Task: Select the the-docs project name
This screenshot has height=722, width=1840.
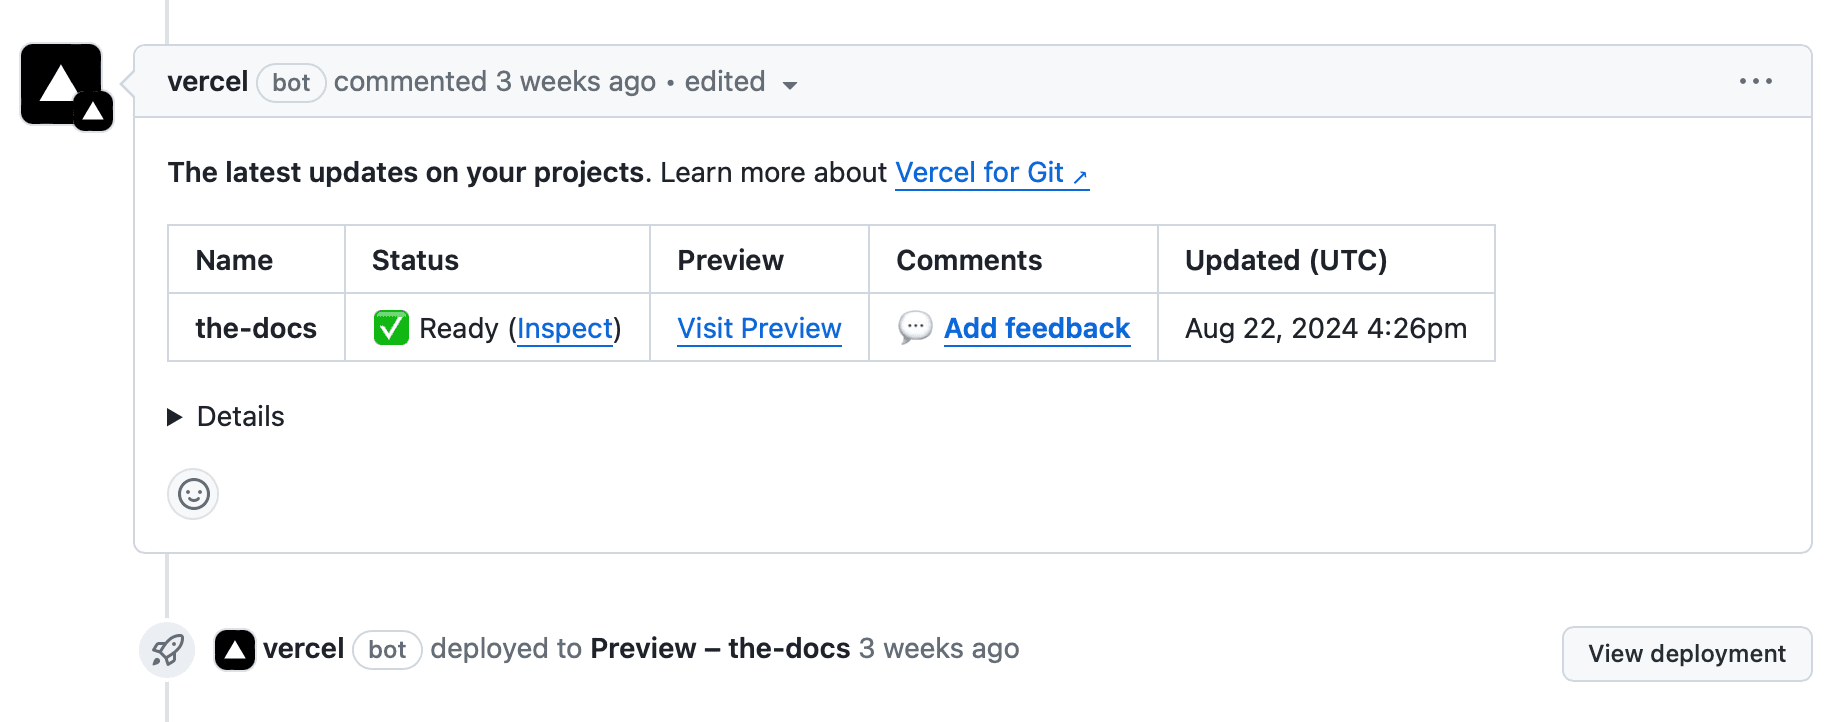Action: (x=255, y=327)
